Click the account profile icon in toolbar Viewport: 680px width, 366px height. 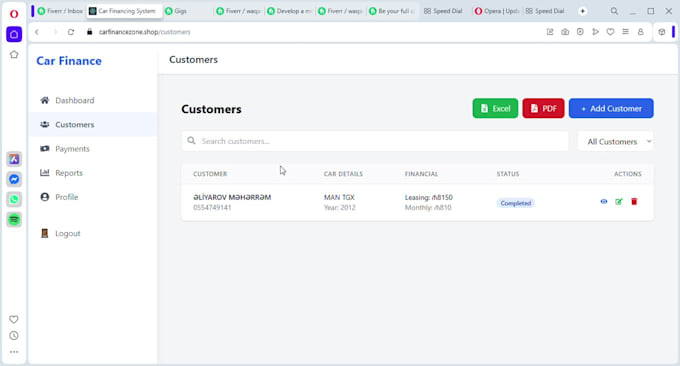(641, 32)
